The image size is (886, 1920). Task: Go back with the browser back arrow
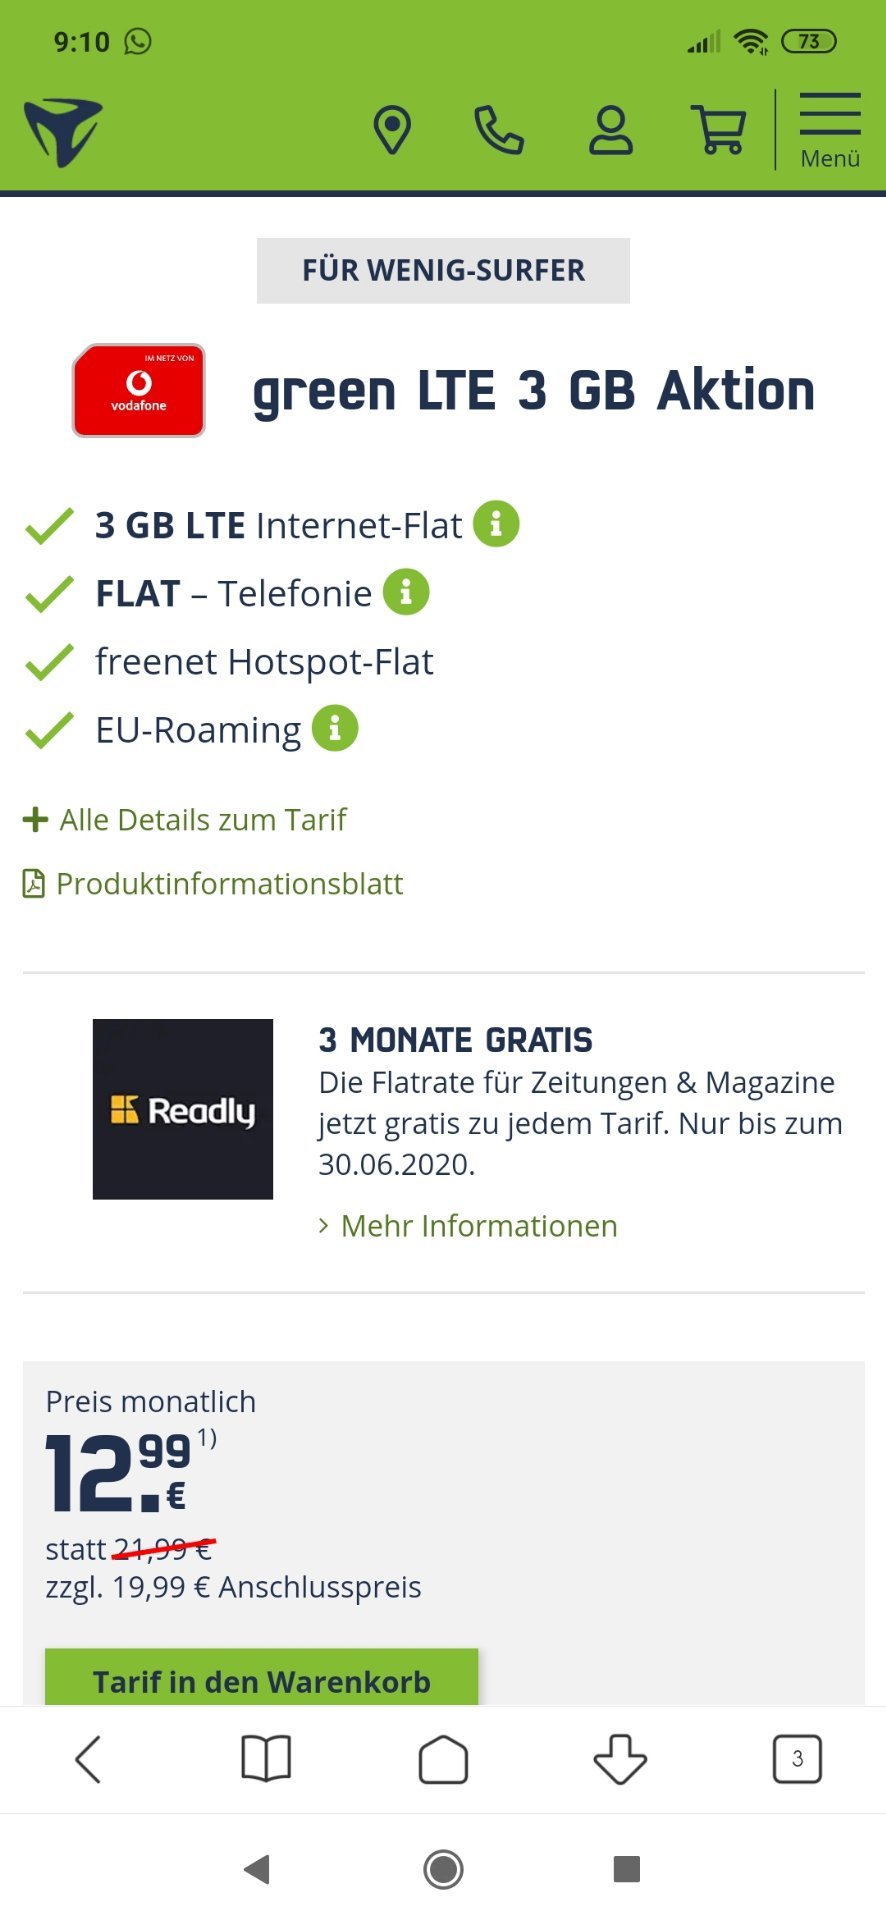click(x=88, y=1759)
